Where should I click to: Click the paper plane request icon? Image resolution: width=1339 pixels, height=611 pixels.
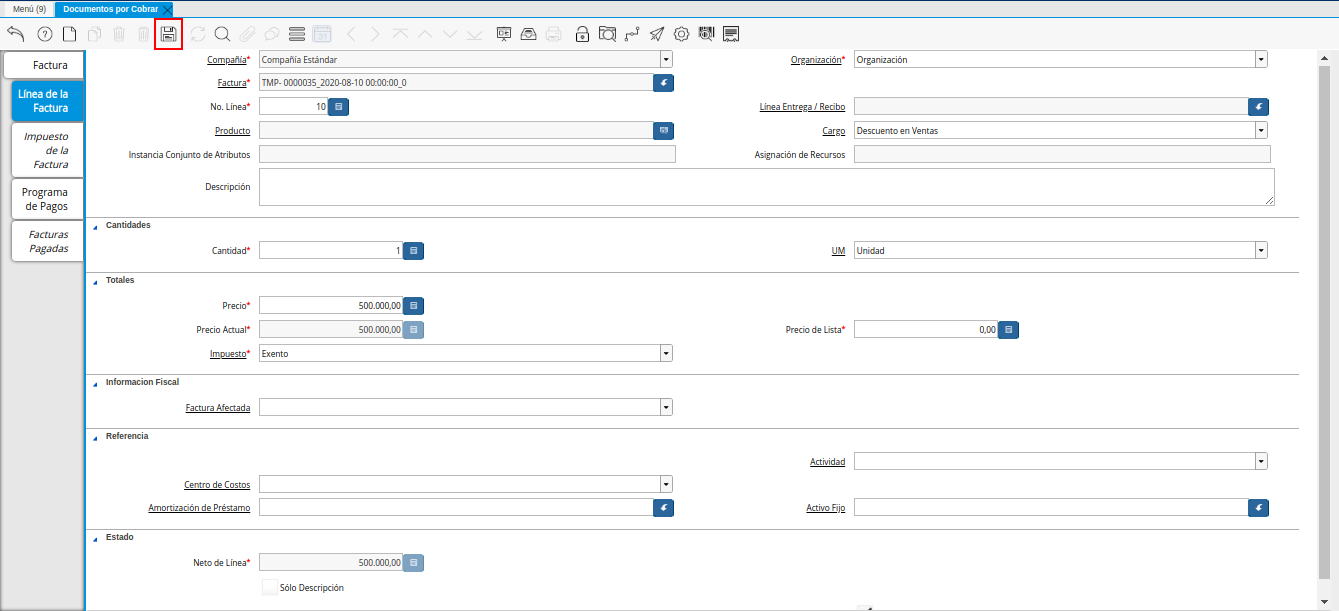click(657, 34)
